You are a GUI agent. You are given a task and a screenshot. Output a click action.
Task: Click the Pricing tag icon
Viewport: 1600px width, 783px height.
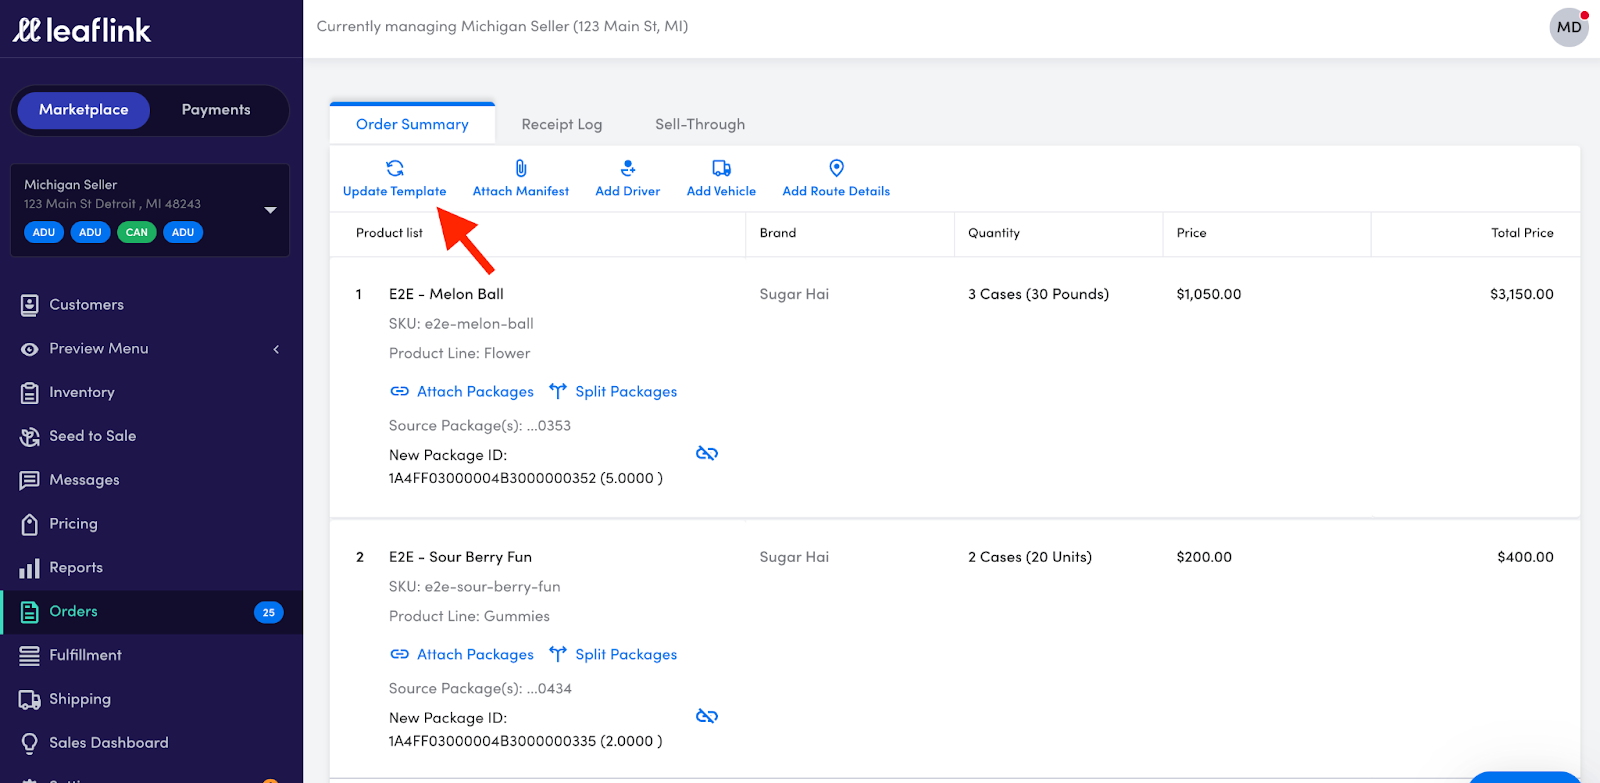point(30,524)
